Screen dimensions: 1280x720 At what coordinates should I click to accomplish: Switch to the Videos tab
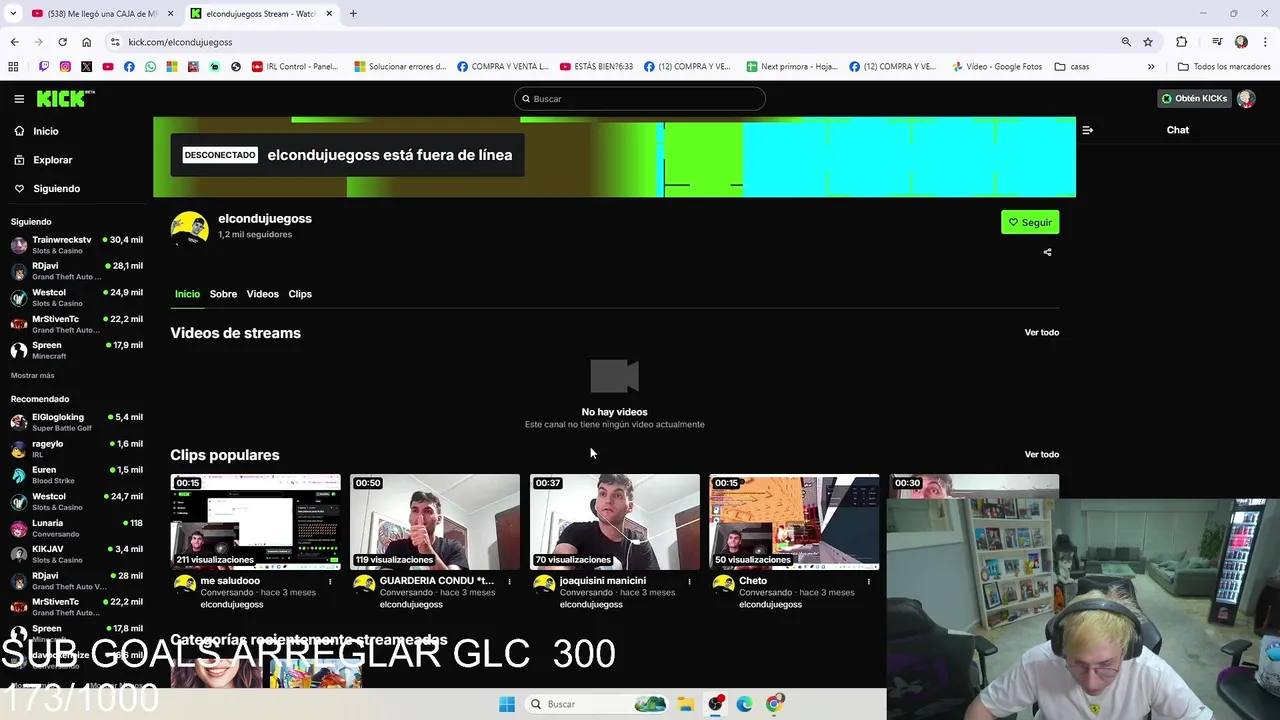263,294
